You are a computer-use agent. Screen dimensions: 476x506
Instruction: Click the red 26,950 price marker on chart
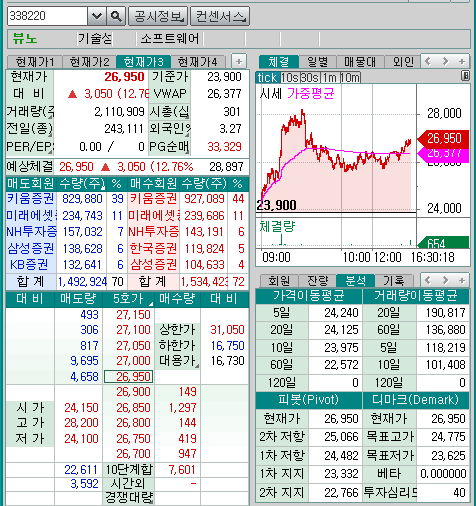(x=444, y=138)
